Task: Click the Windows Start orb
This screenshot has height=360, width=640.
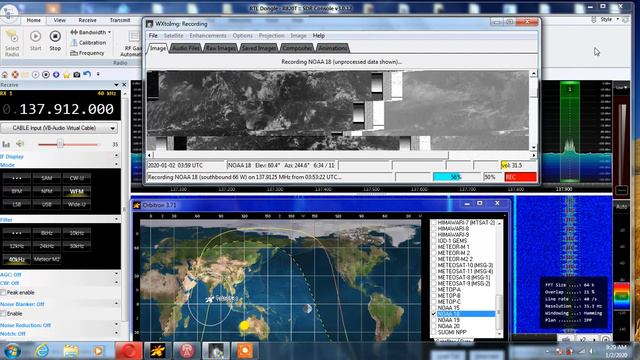Action: click(12, 351)
